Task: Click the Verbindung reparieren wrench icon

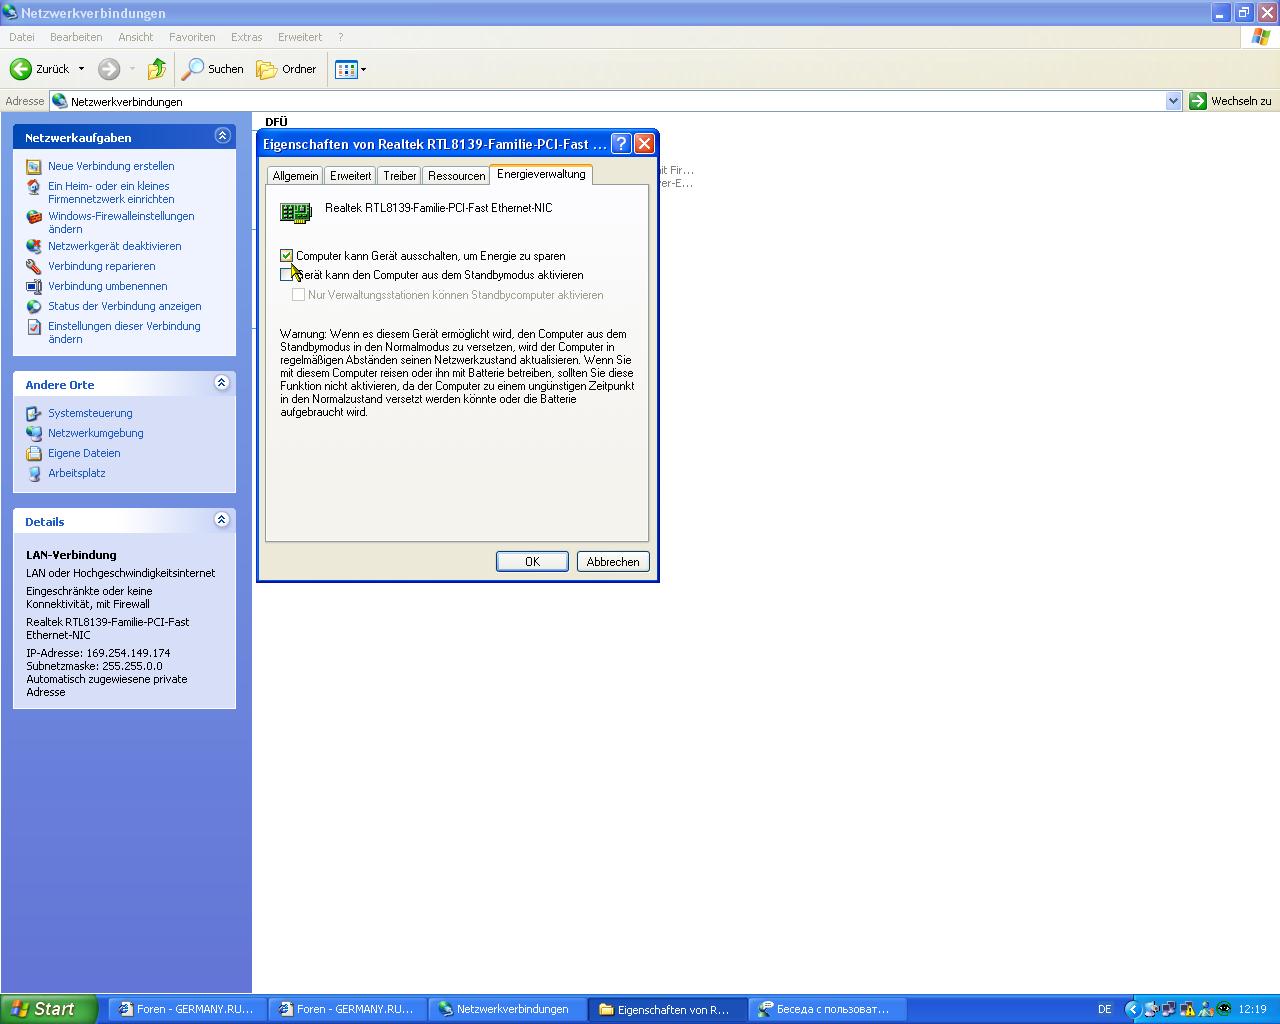Action: [34, 266]
